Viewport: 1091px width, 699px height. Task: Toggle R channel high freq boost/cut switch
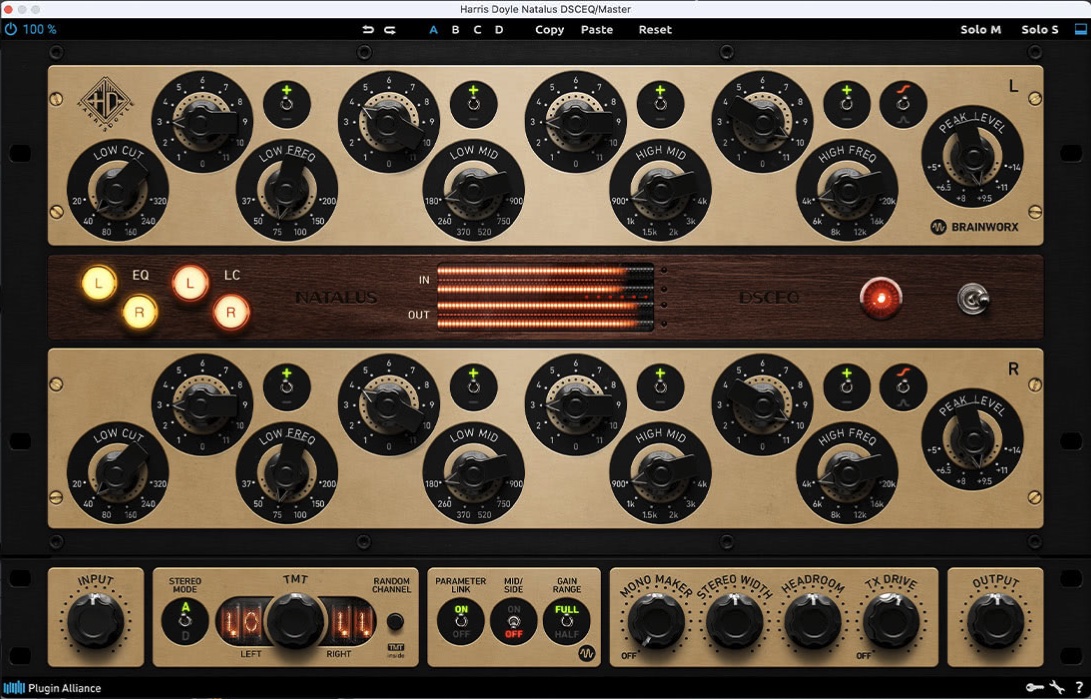(847, 387)
